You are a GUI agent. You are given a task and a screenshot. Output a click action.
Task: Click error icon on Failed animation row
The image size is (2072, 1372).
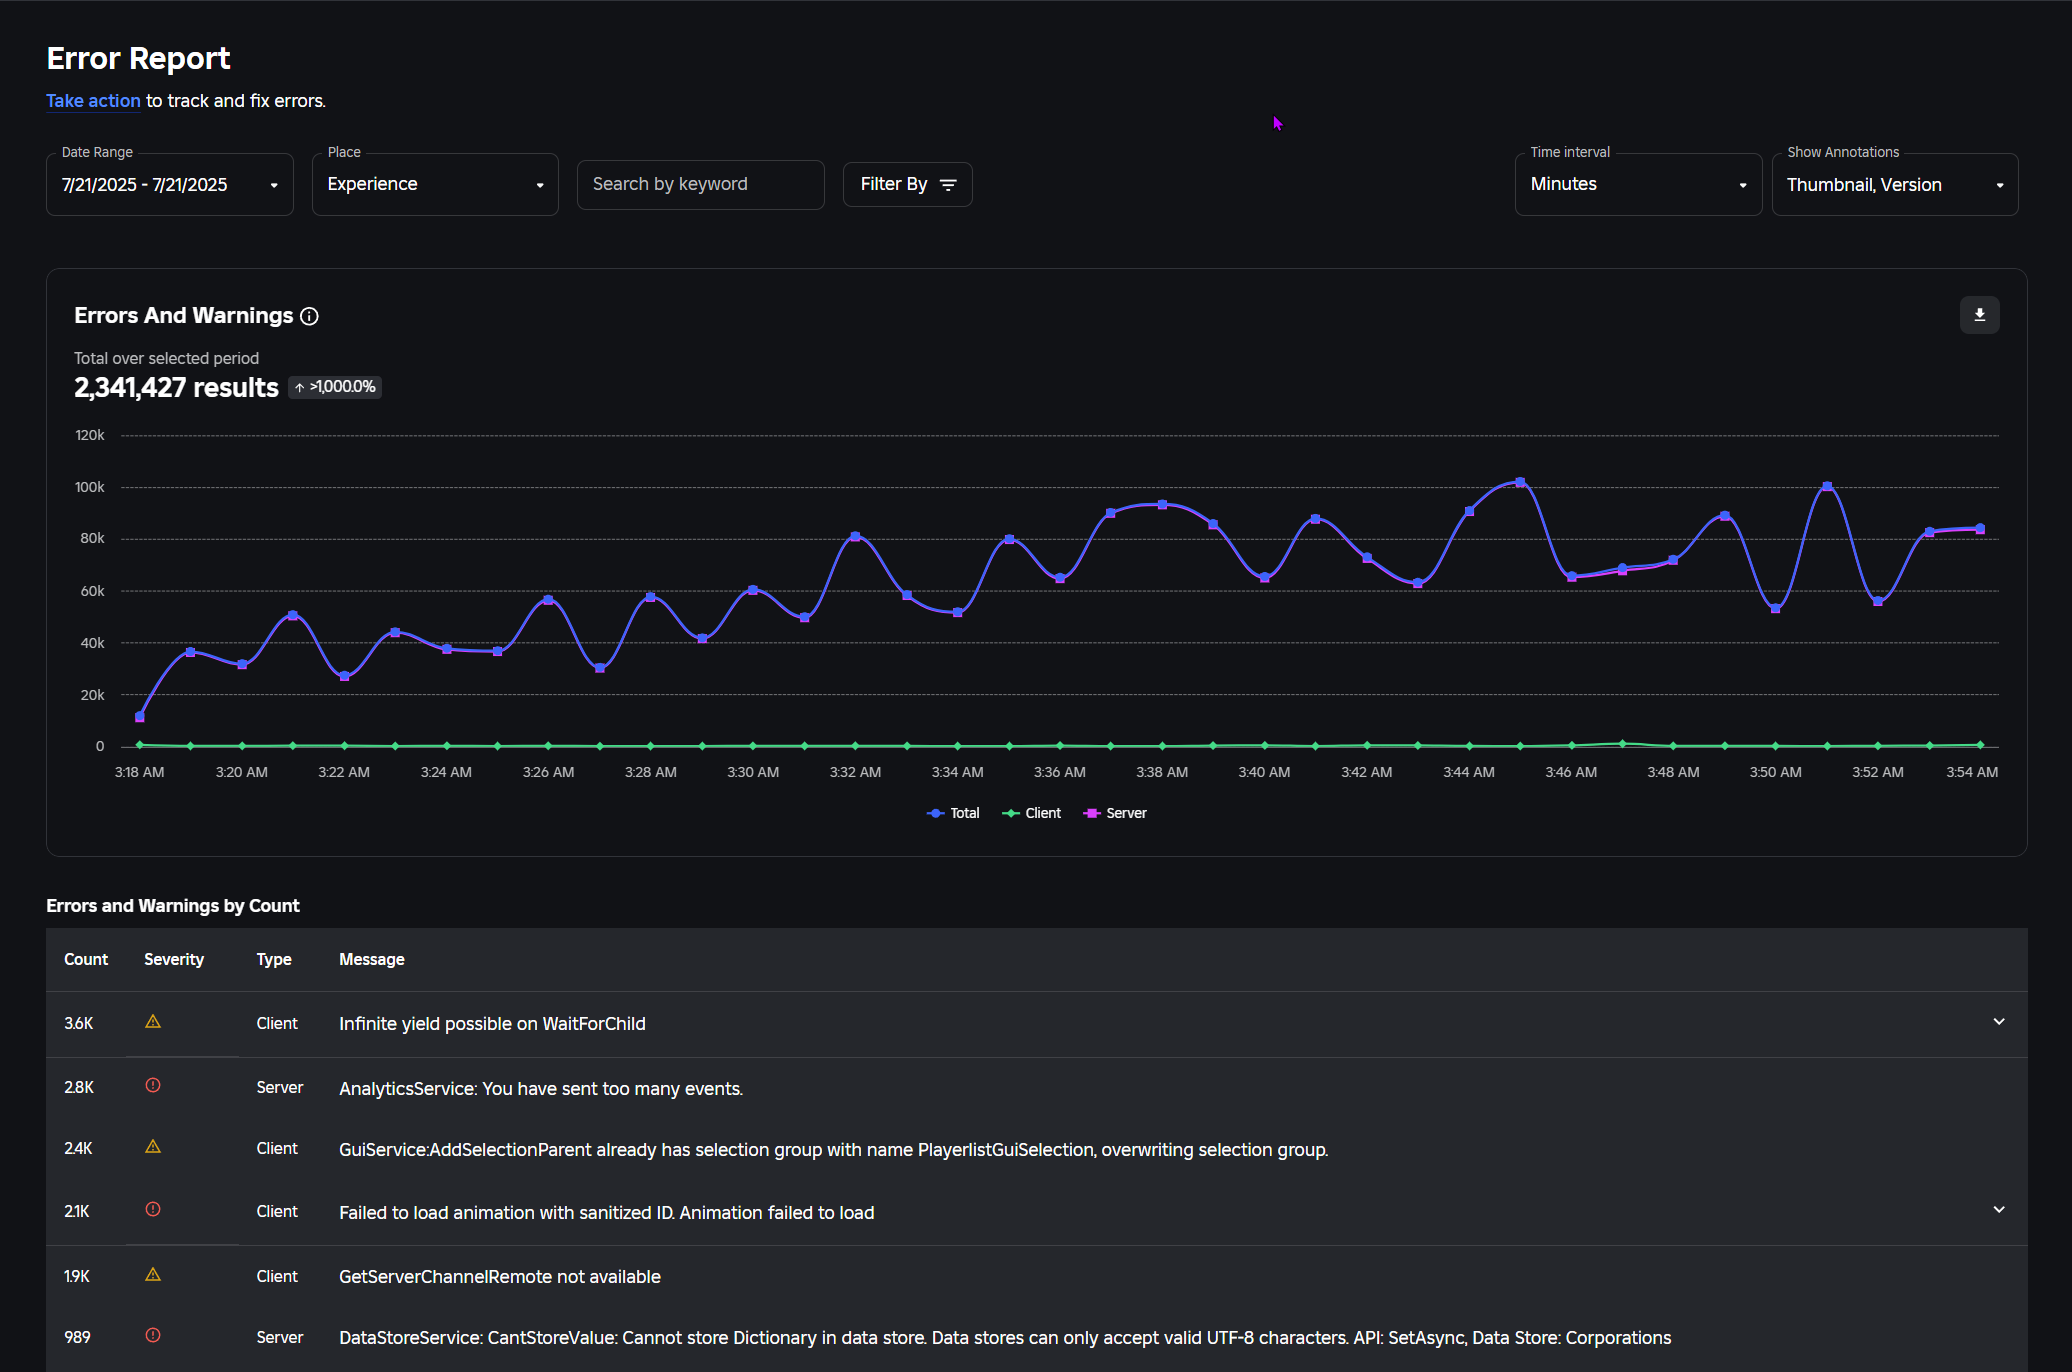click(153, 1209)
